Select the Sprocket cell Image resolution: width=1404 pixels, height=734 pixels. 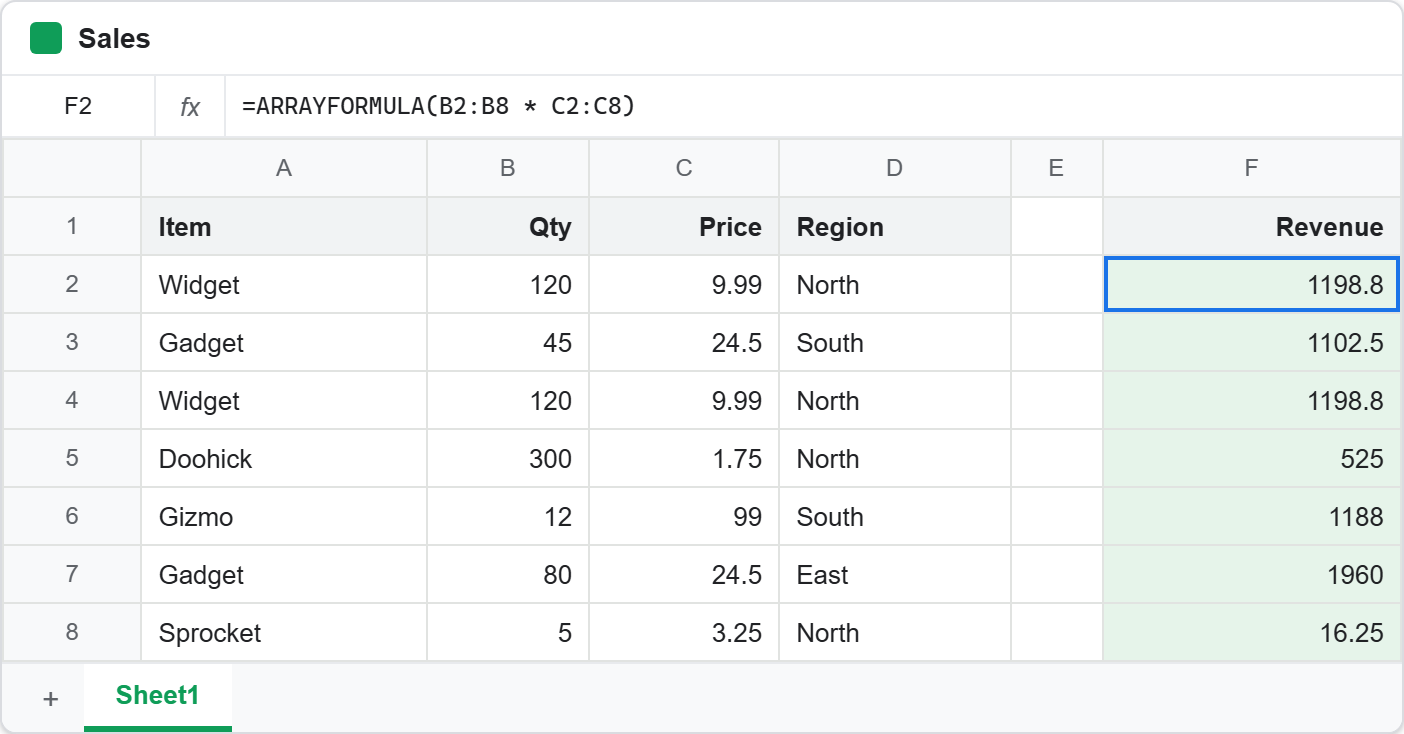(284, 632)
